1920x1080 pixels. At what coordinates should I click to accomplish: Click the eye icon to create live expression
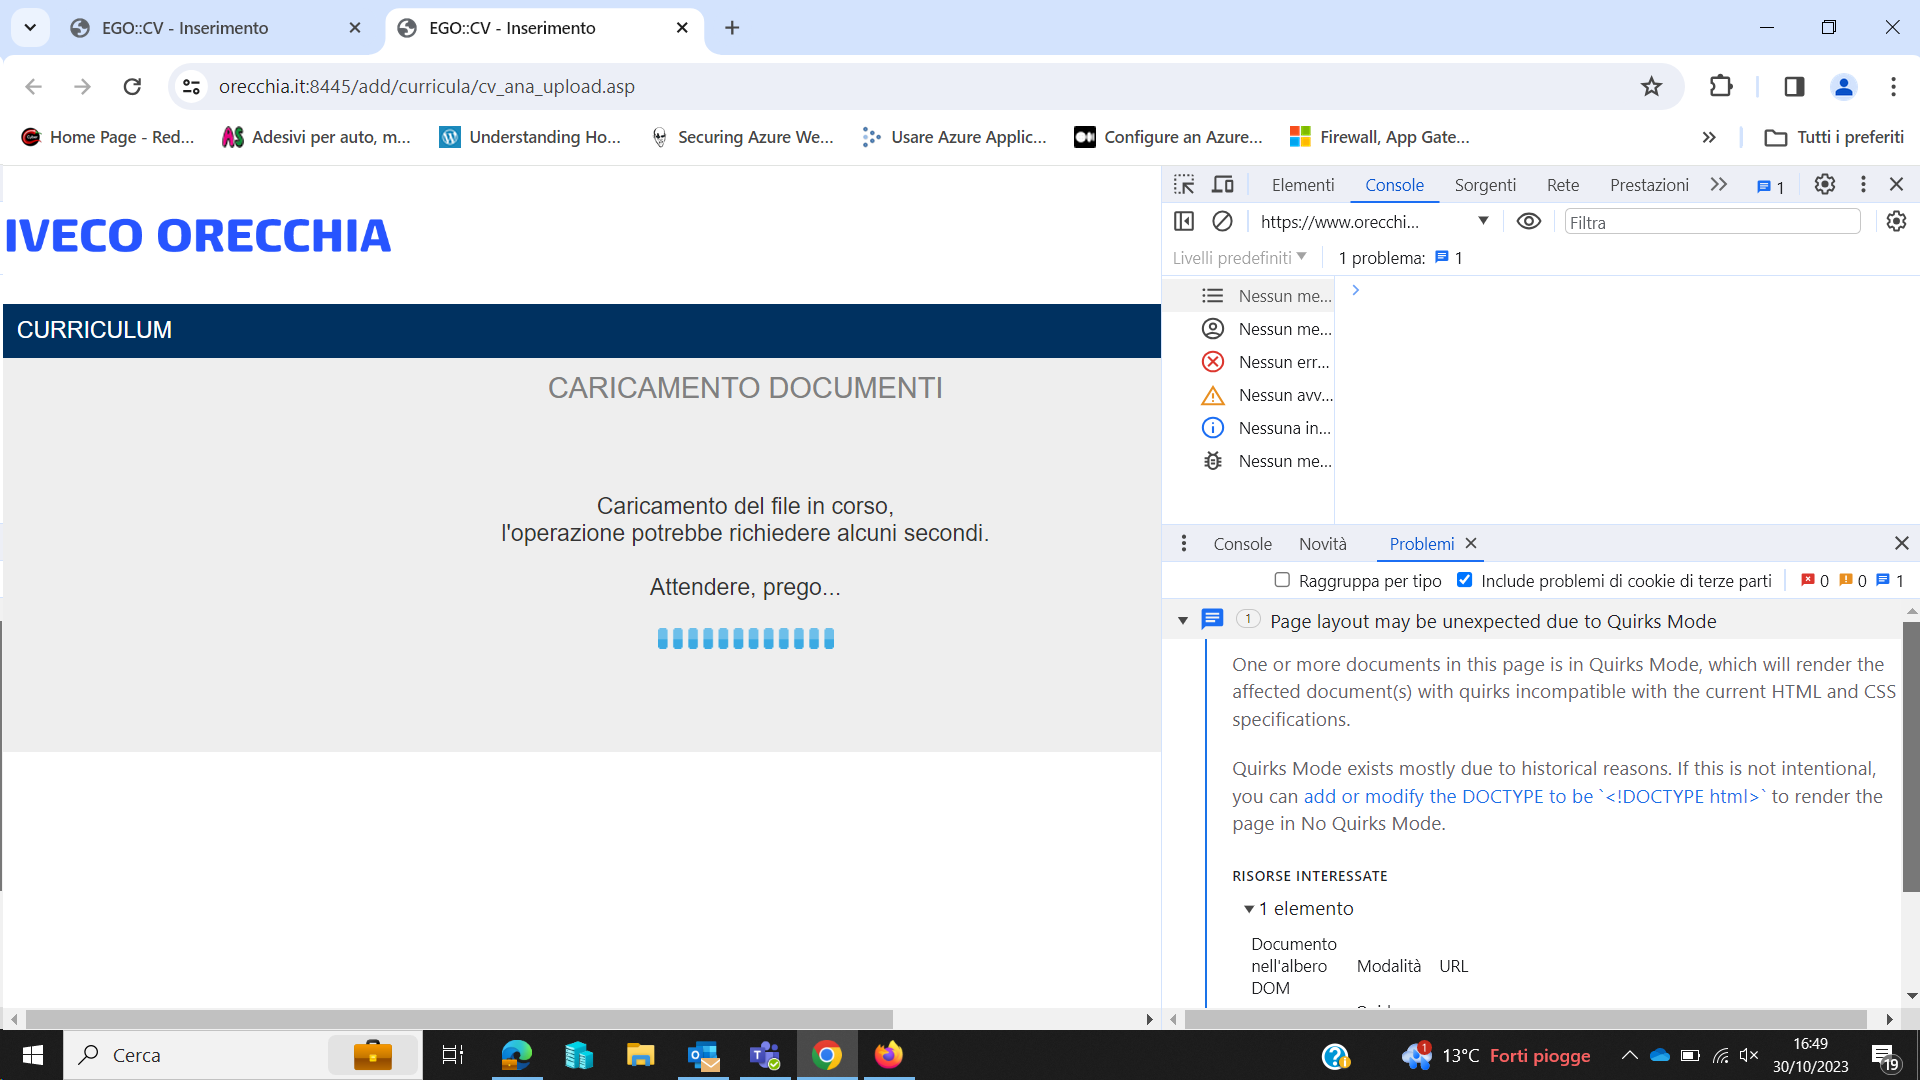1528,221
